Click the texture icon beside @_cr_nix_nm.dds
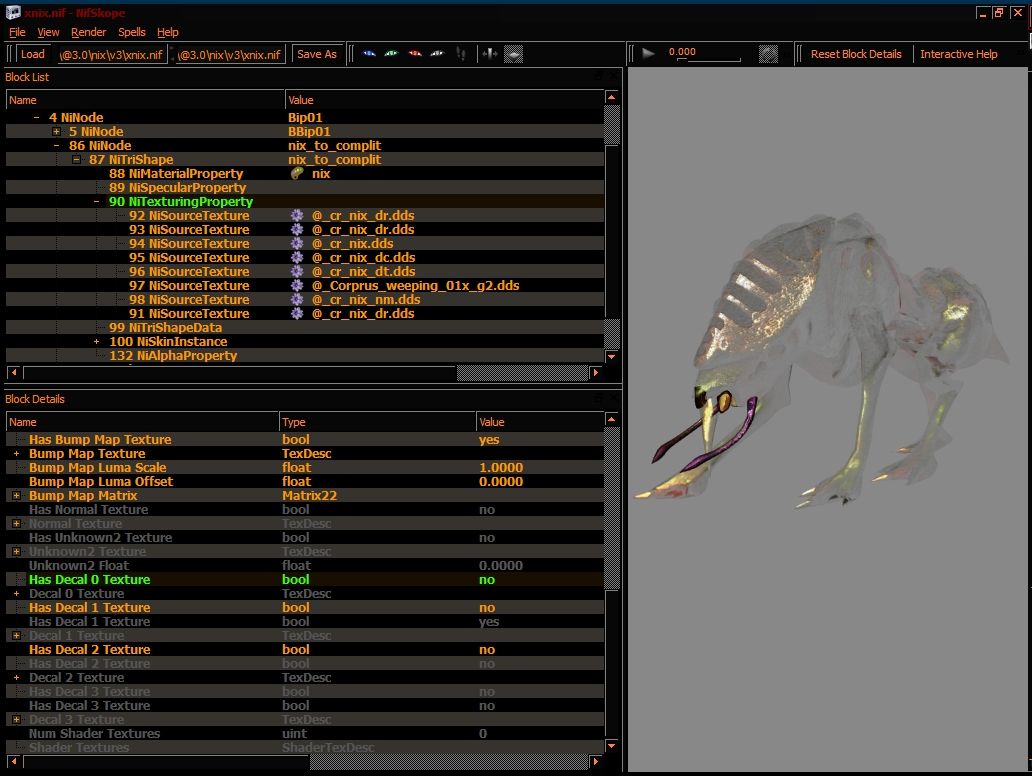This screenshot has height=776, width=1032. tap(297, 299)
